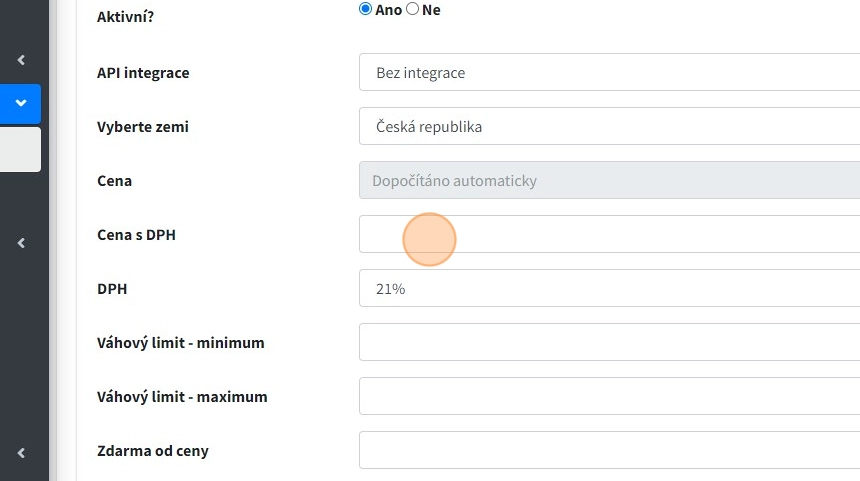
Task: Click the Cena s DPH input field
Action: [x=609, y=235]
